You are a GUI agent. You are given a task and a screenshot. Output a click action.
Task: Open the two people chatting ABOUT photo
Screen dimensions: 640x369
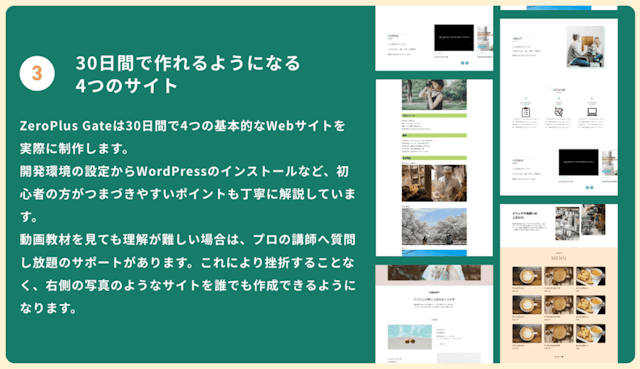585,47
